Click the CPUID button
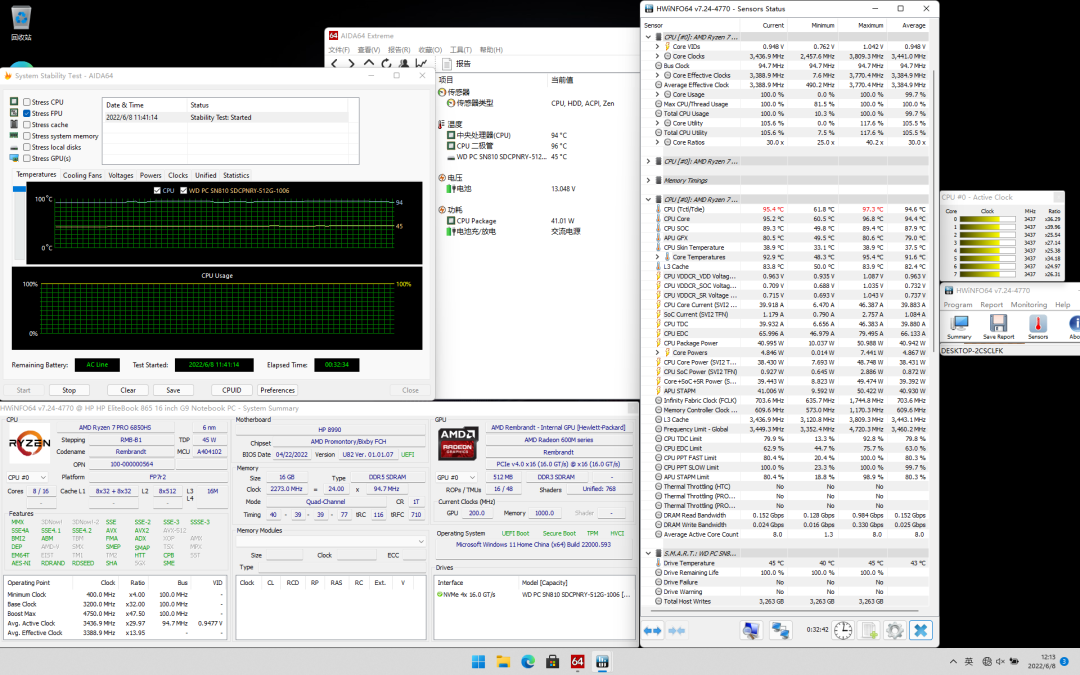The image size is (1080, 675). 231,390
